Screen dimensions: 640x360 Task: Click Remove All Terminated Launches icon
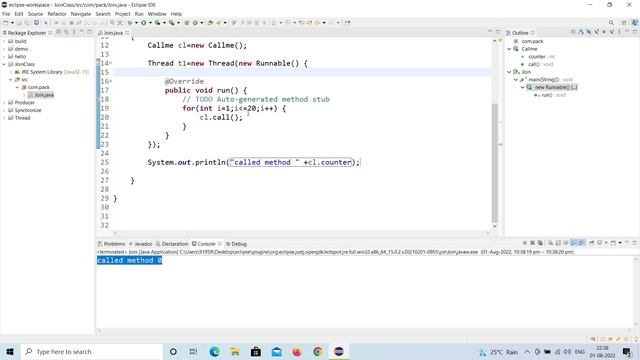540,243
